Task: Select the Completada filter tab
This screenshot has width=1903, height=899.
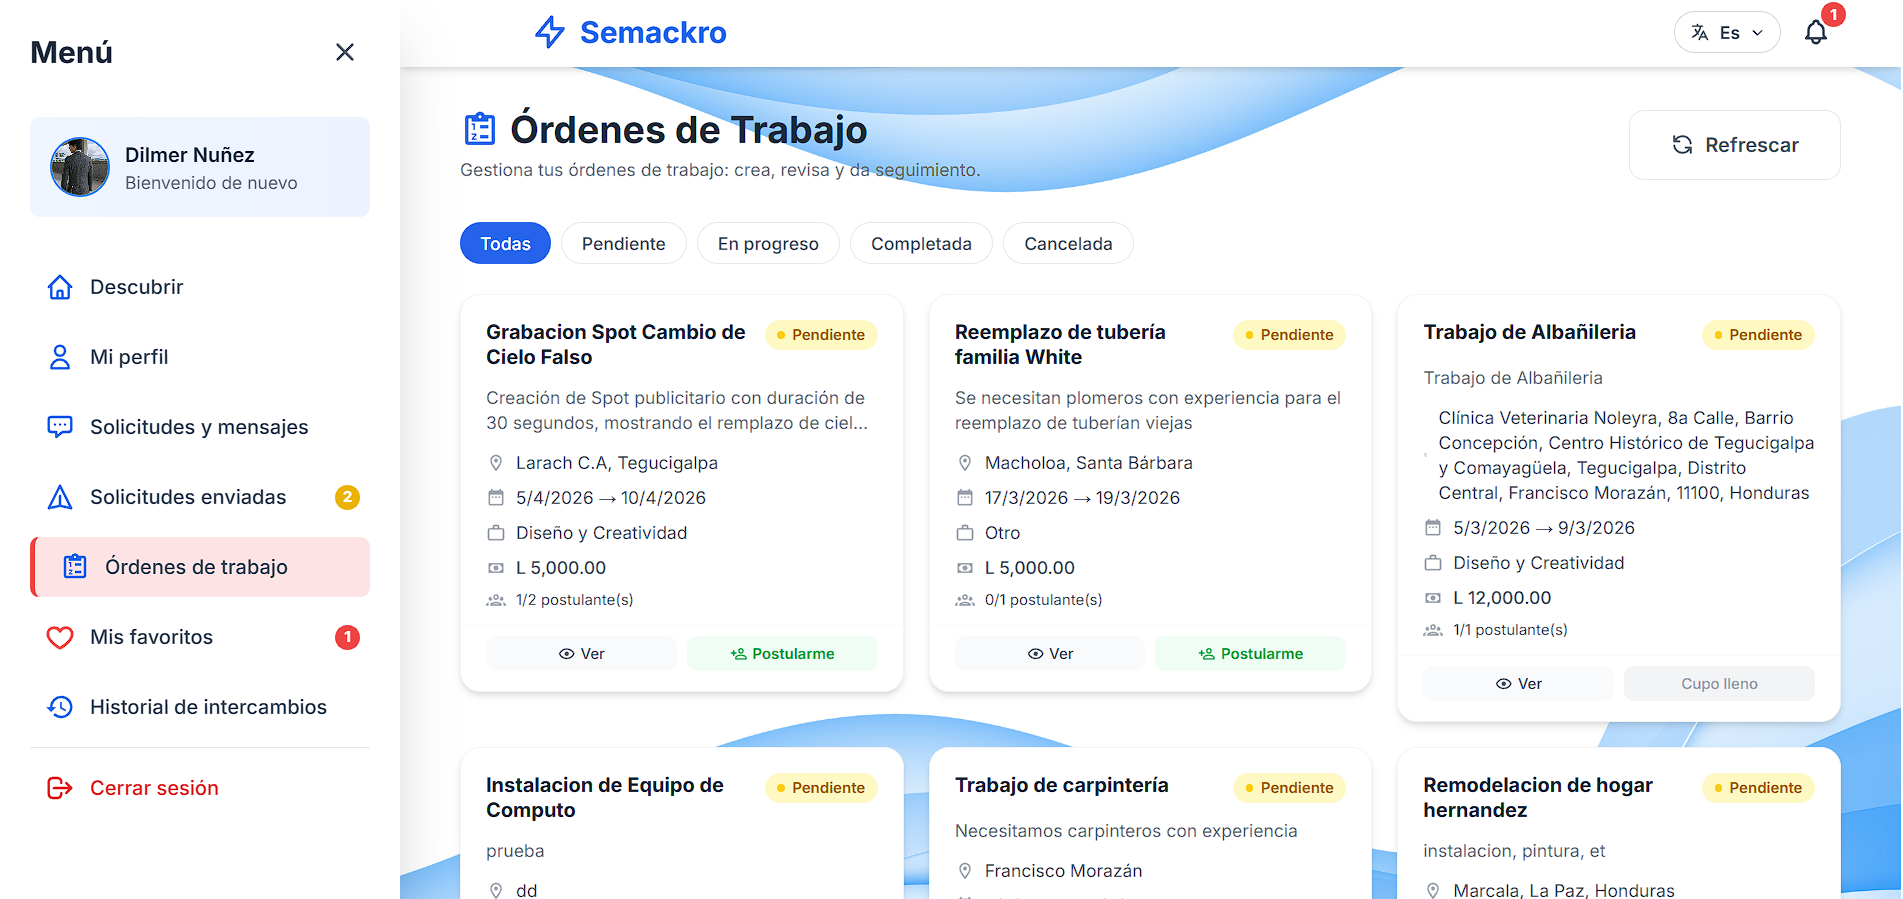Action: point(921,243)
